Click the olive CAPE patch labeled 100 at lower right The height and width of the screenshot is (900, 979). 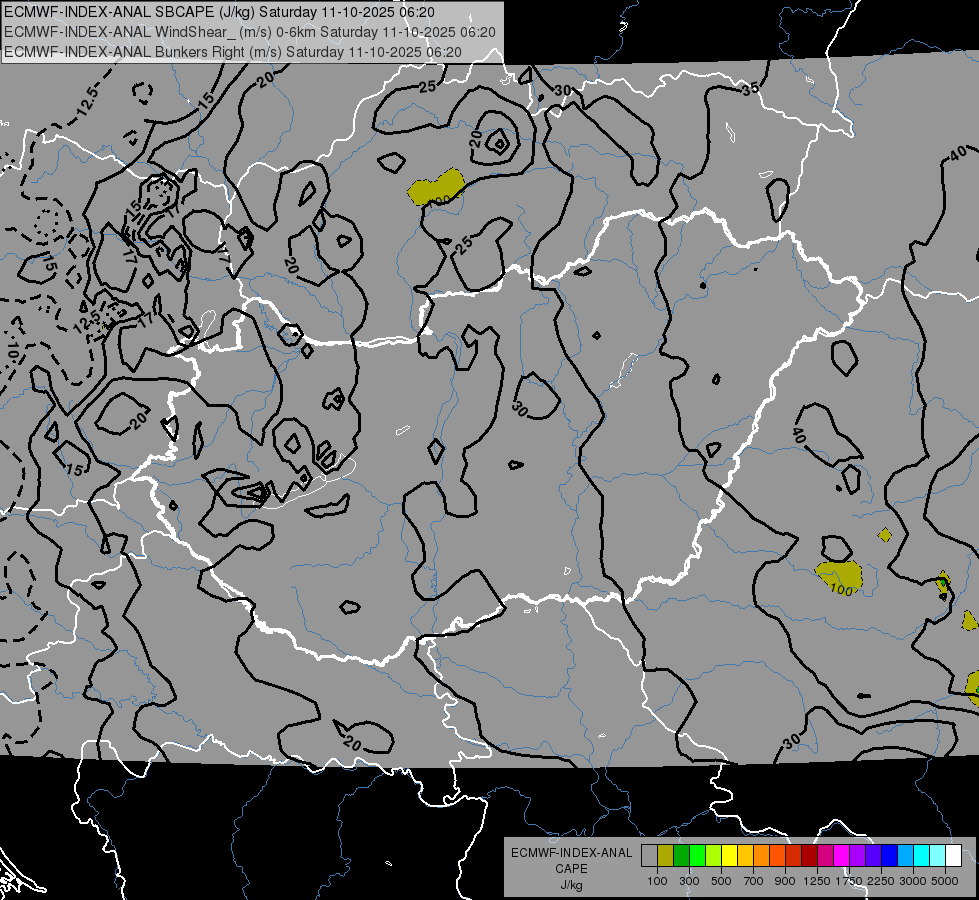[x=839, y=577]
